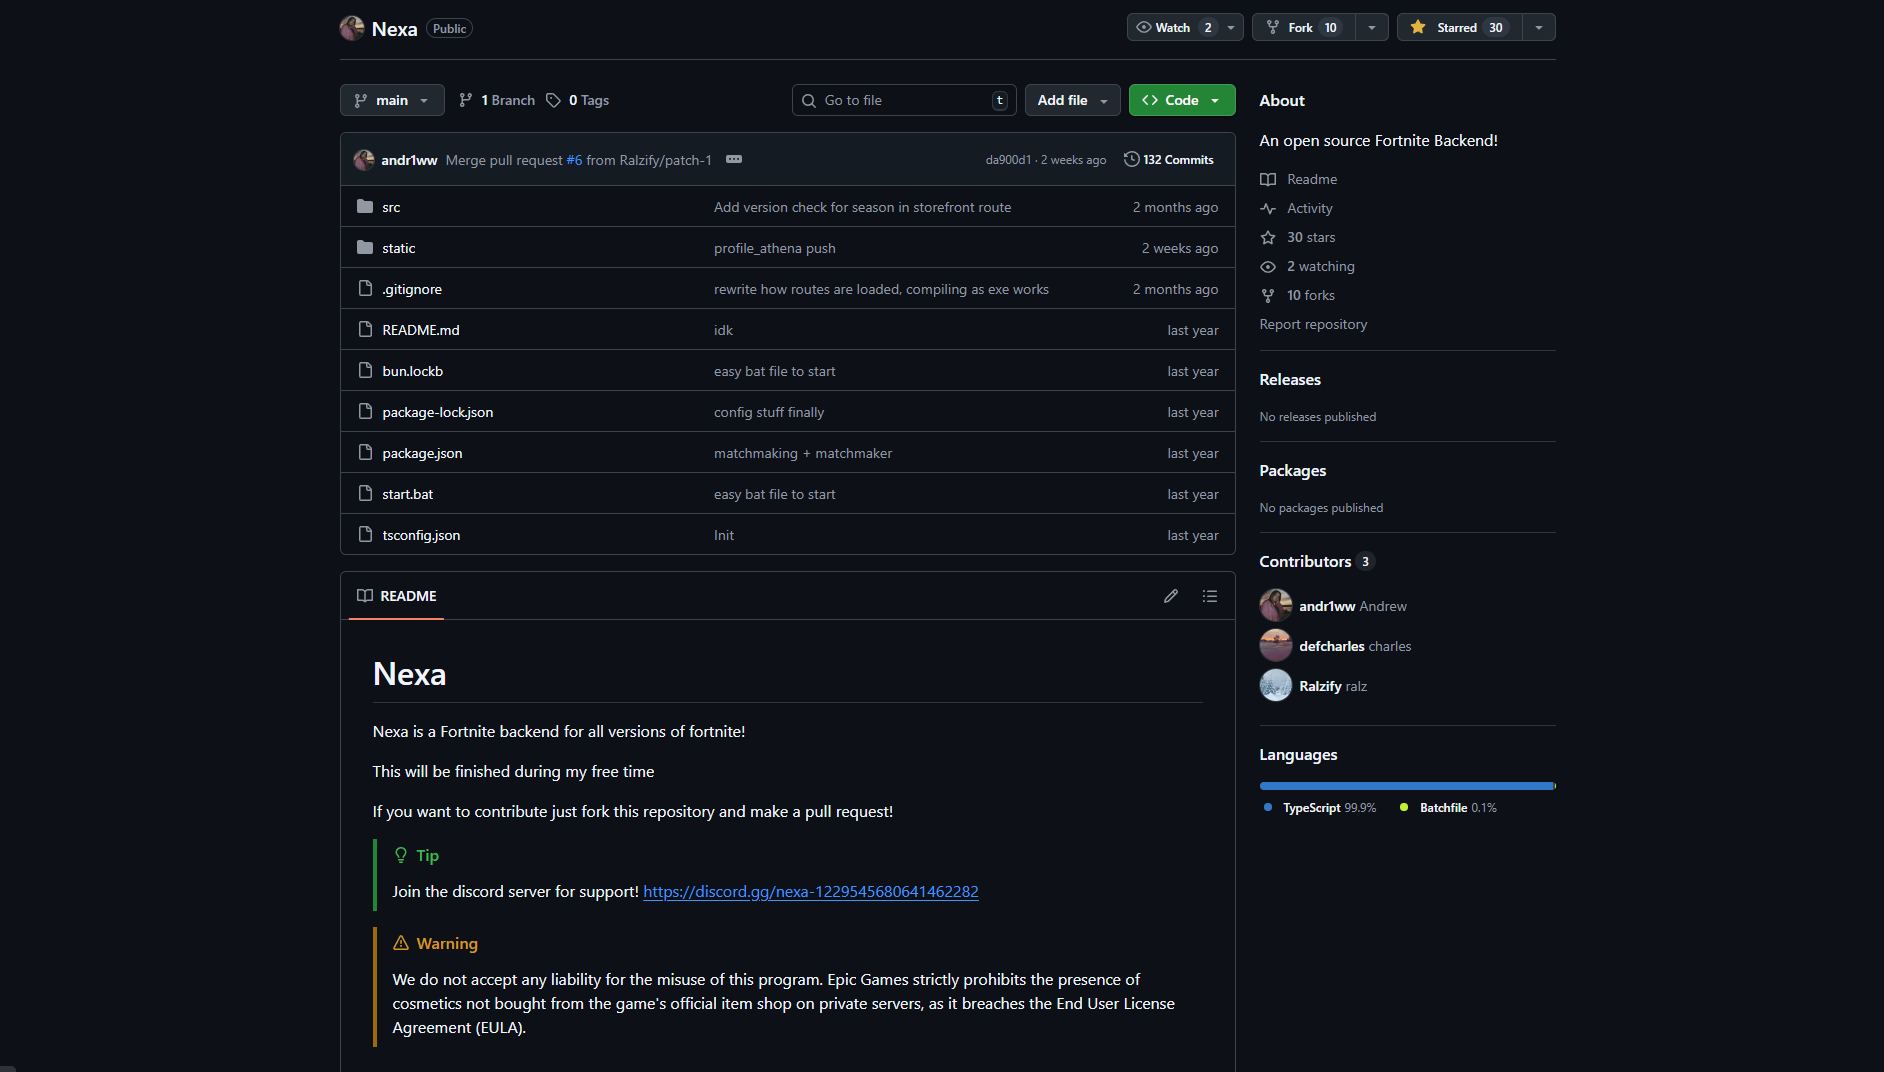Open pull request #6 link
Viewport: 1884px width, 1072px height.
coord(574,160)
